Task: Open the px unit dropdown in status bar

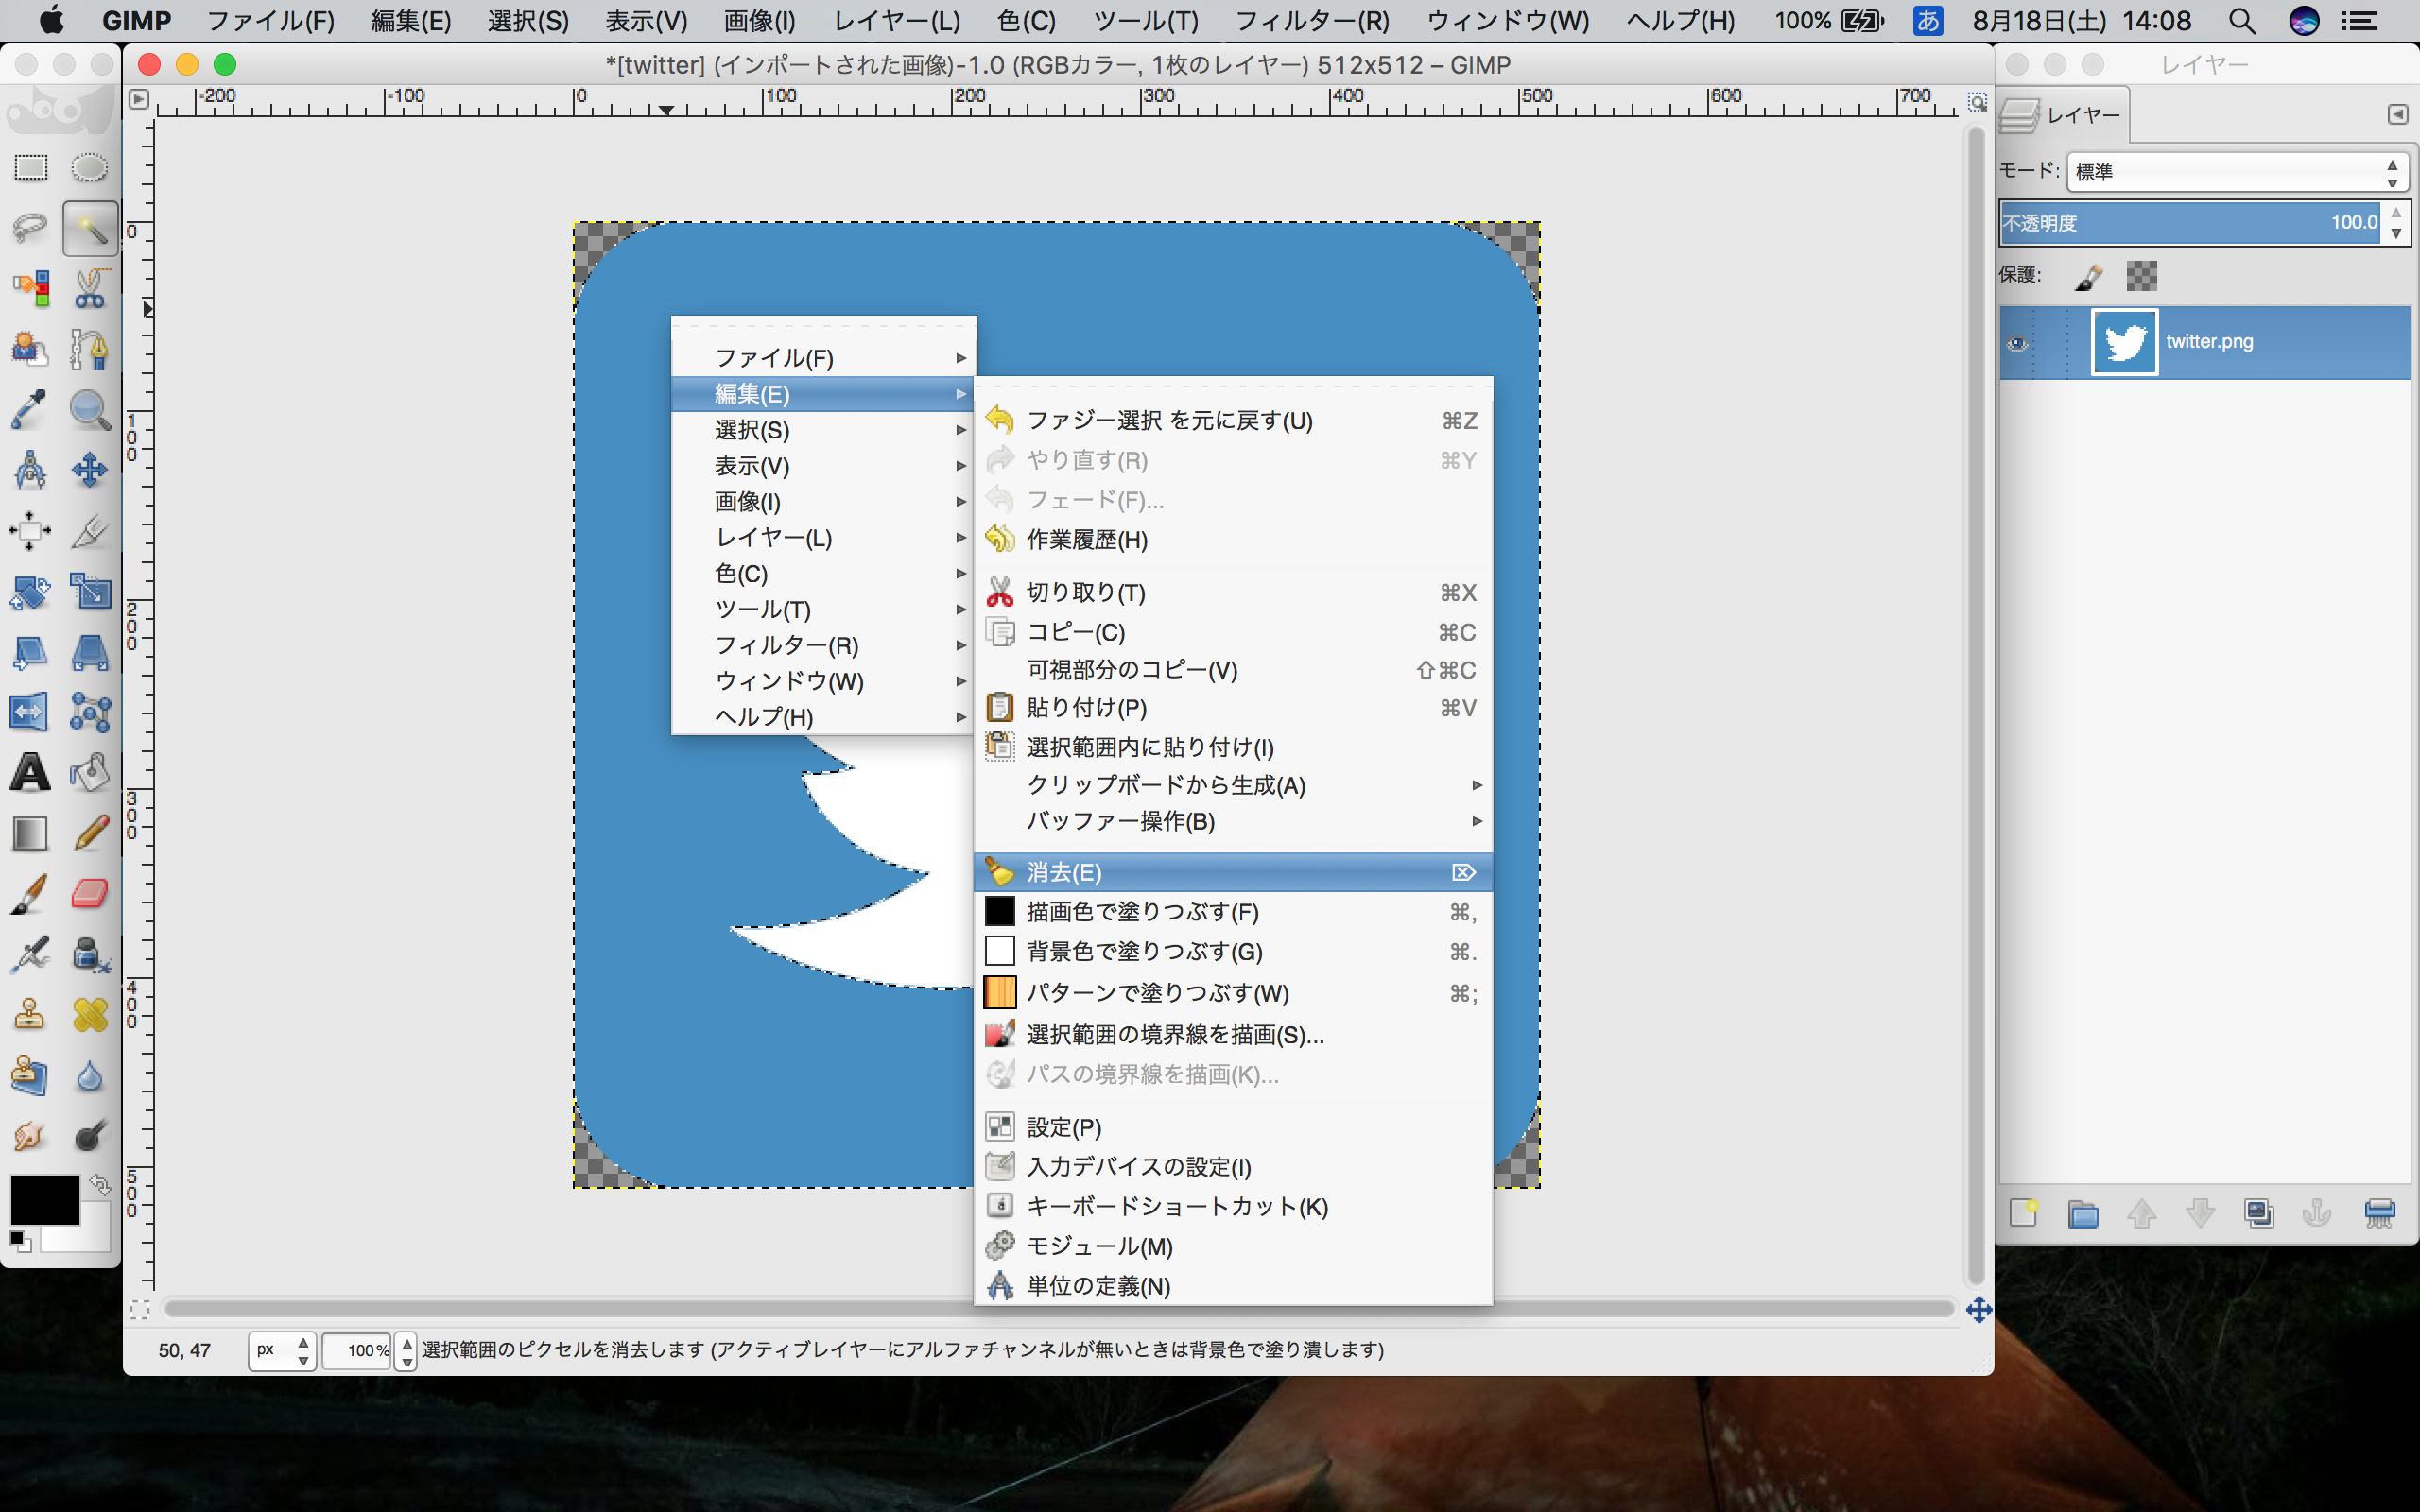Action: 282,1350
